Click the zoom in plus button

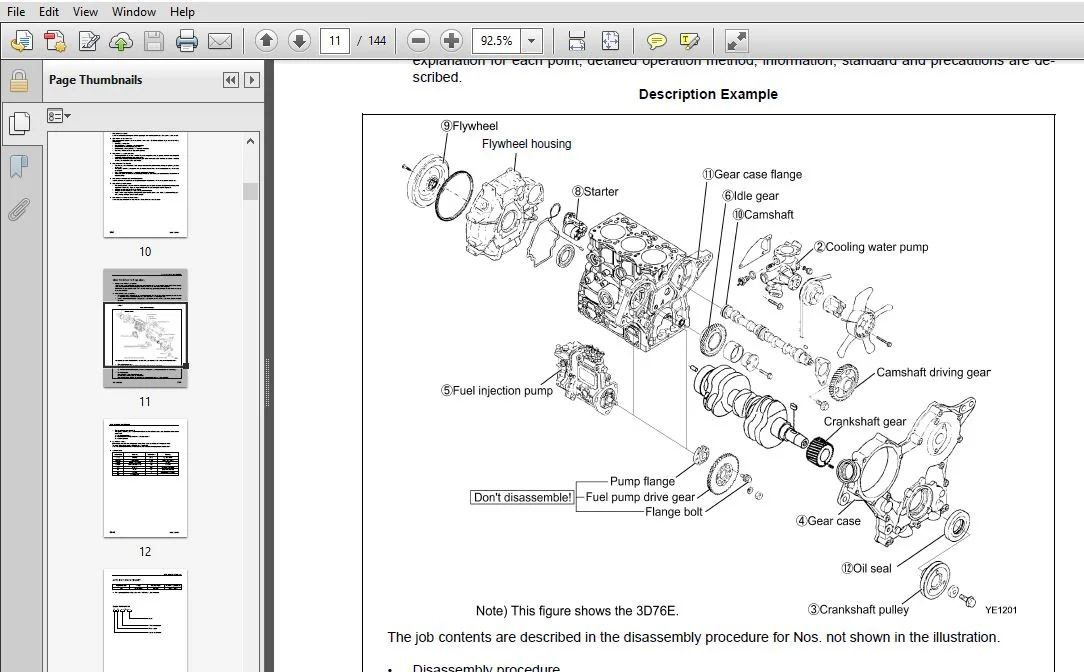(451, 41)
